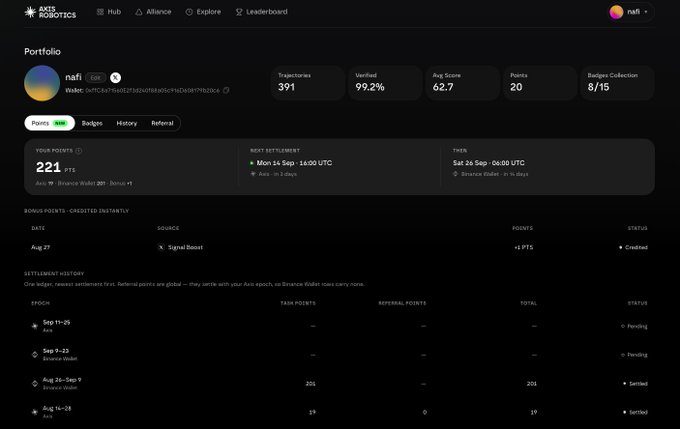Image resolution: width=680 pixels, height=429 pixels.
Task: Click the Avg Score 62.7 card
Action: click(463, 83)
